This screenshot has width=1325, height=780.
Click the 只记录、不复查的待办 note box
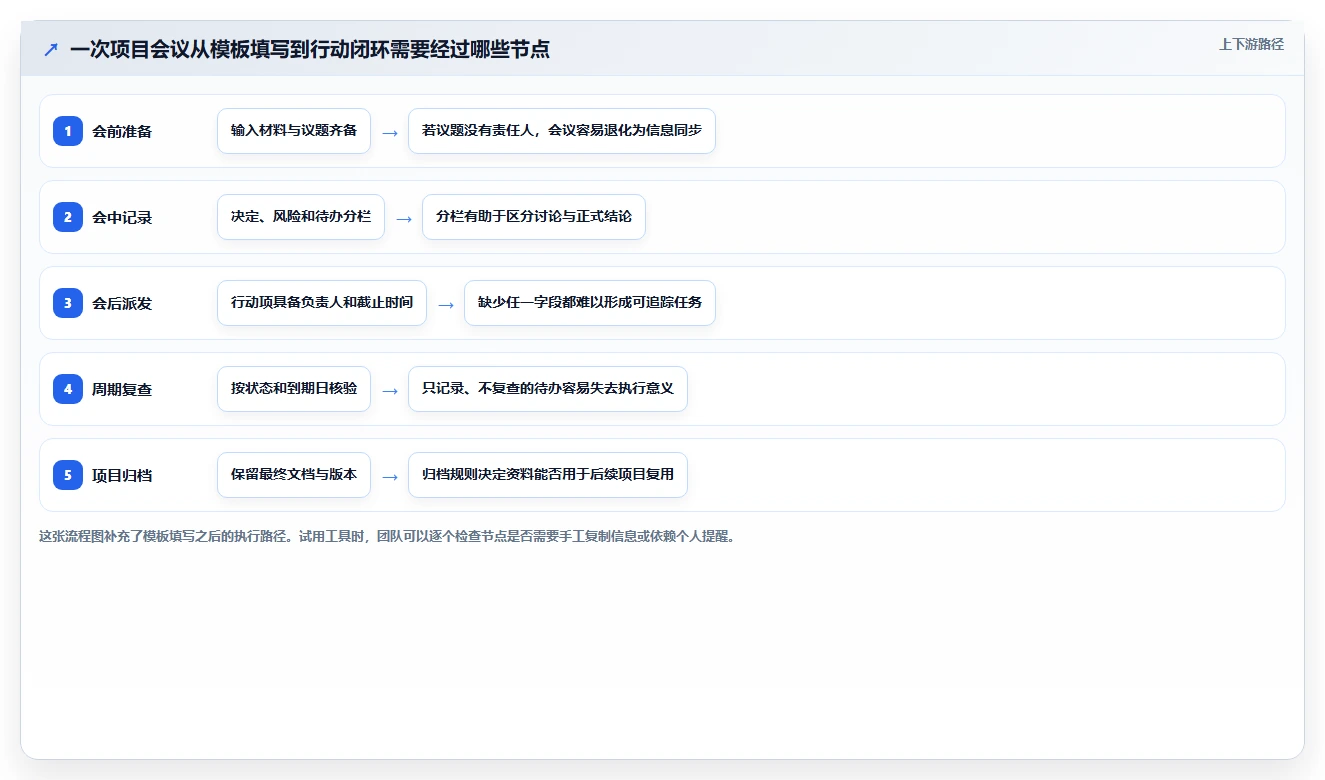(x=548, y=389)
